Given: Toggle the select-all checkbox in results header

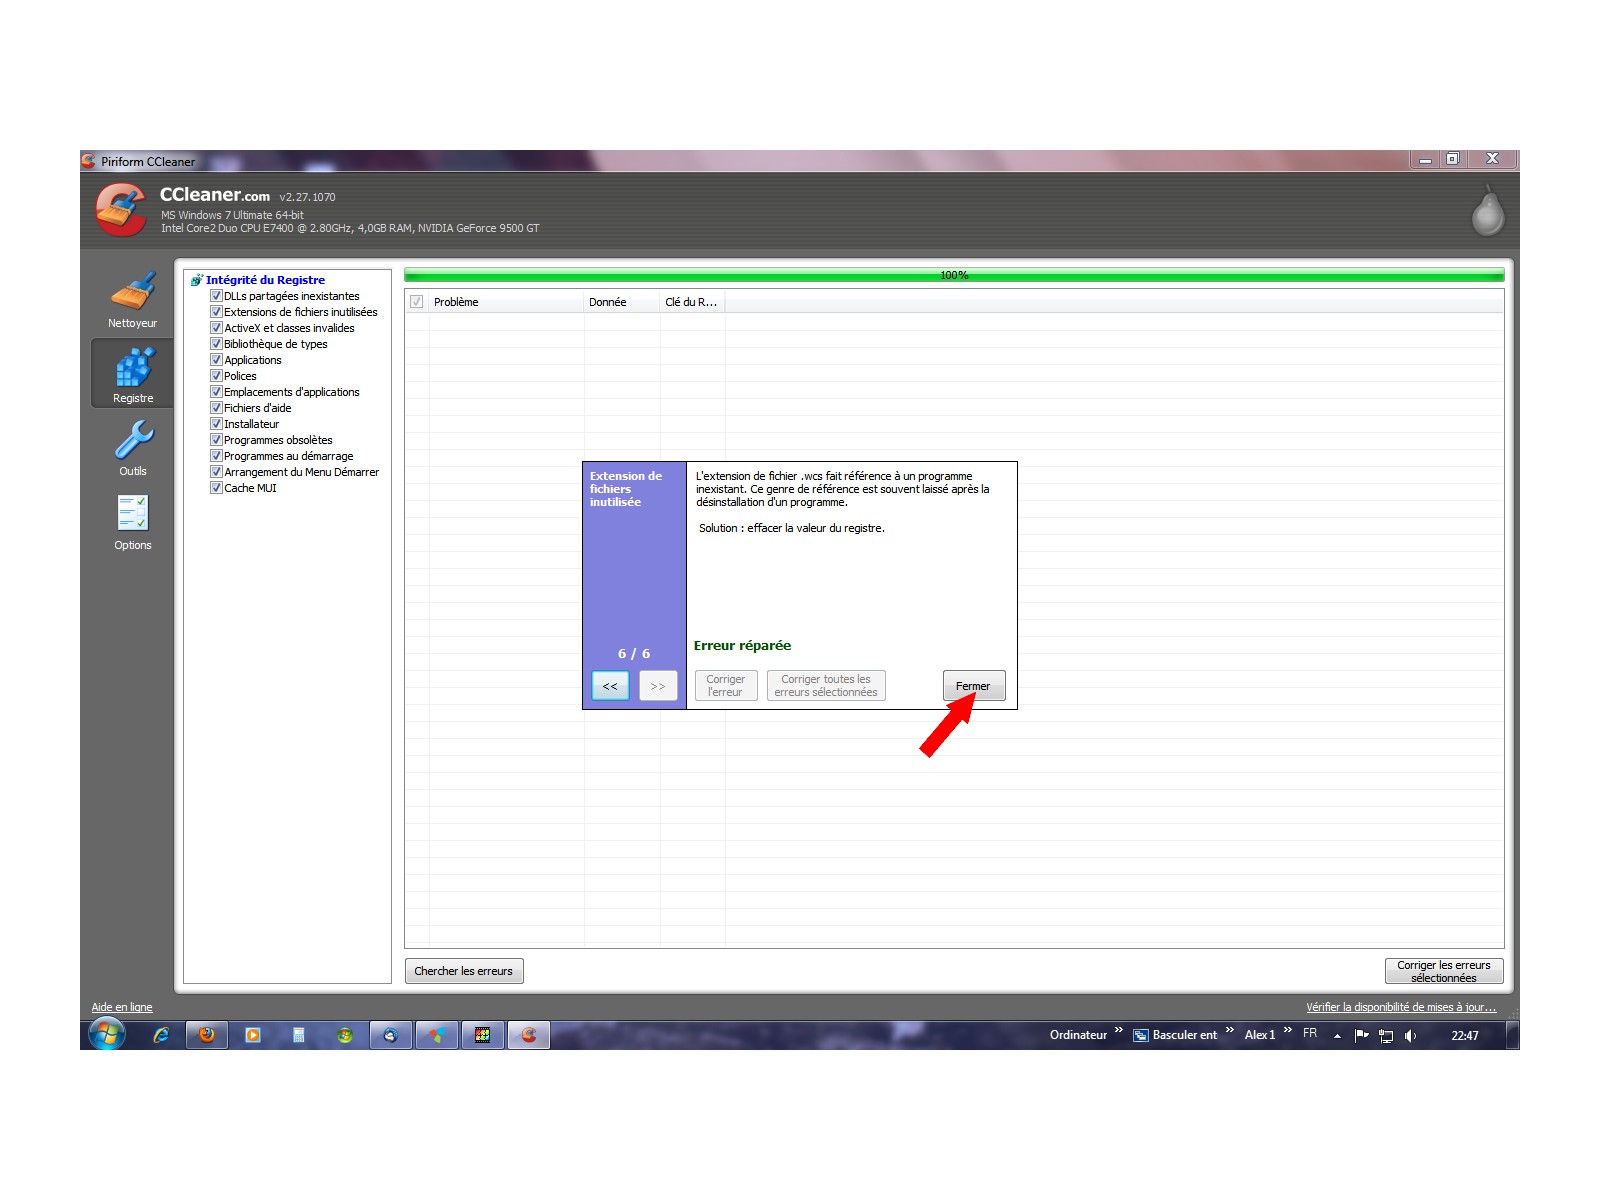Looking at the screenshot, I should pos(417,302).
